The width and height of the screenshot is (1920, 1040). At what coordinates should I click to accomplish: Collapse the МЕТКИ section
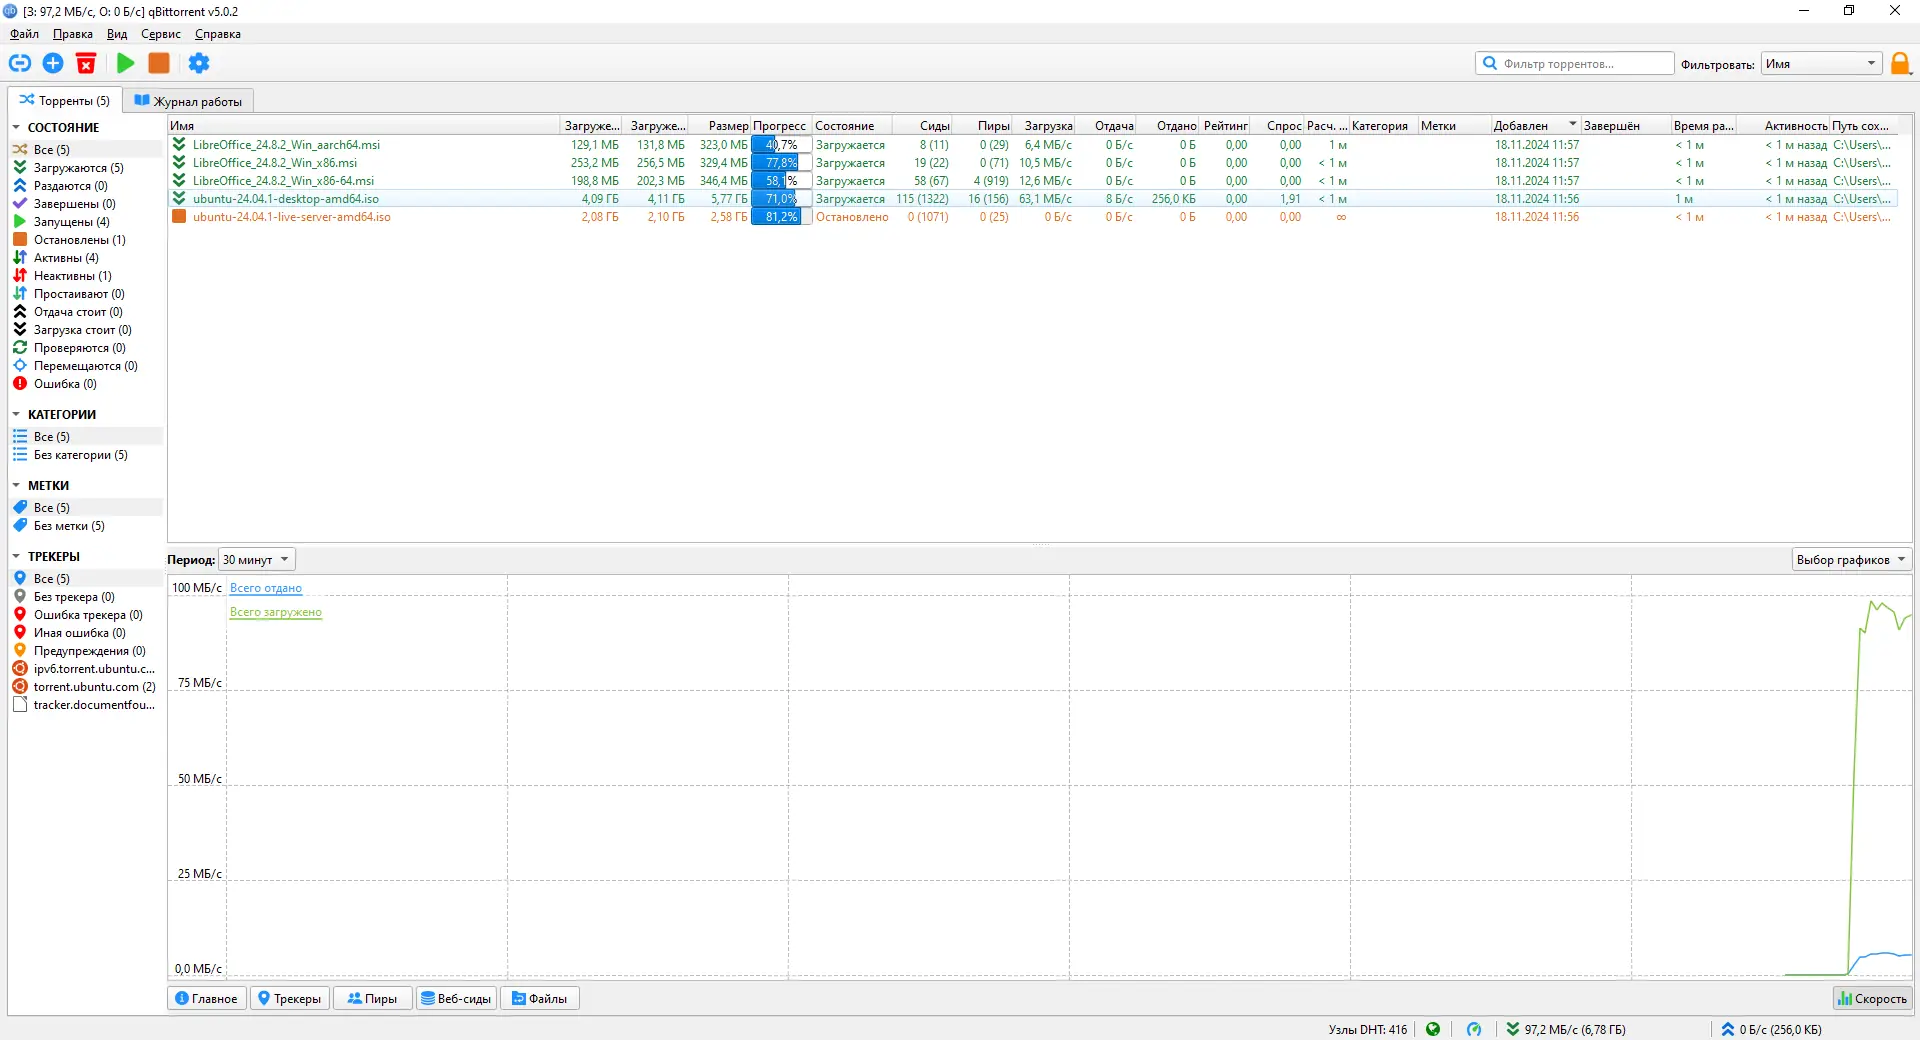click(x=16, y=486)
